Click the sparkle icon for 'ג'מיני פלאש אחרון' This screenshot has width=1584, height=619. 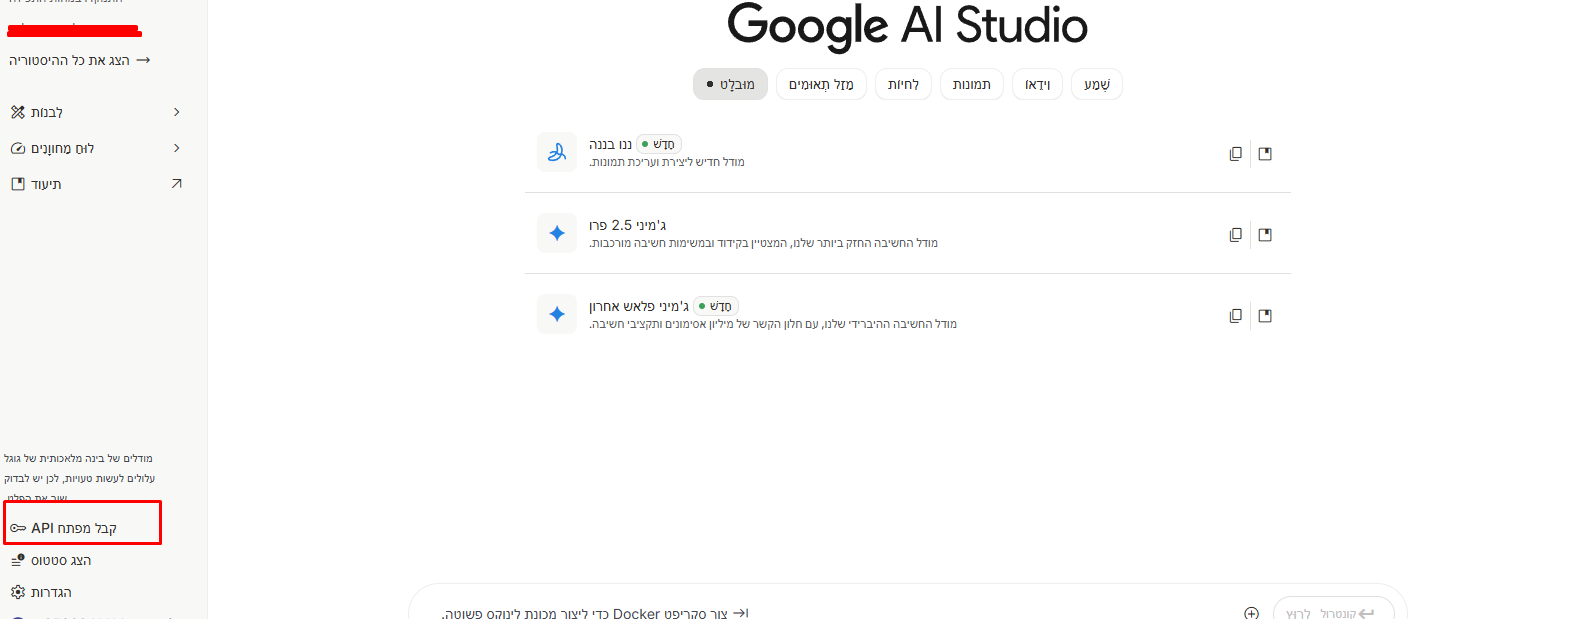pyautogui.click(x=557, y=314)
